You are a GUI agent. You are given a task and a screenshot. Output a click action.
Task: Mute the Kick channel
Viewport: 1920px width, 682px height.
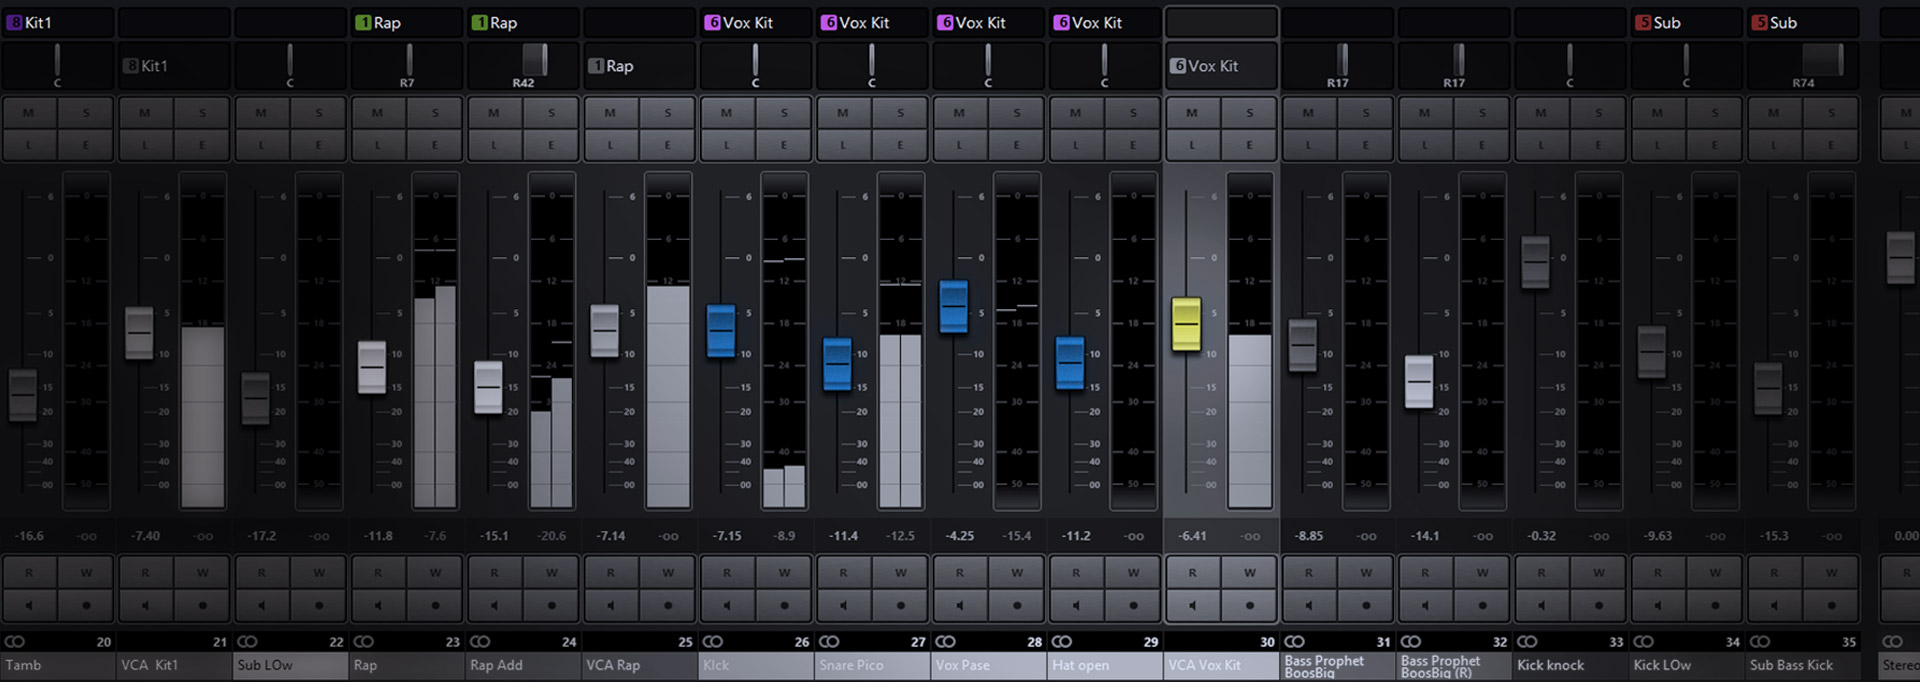coord(727,113)
